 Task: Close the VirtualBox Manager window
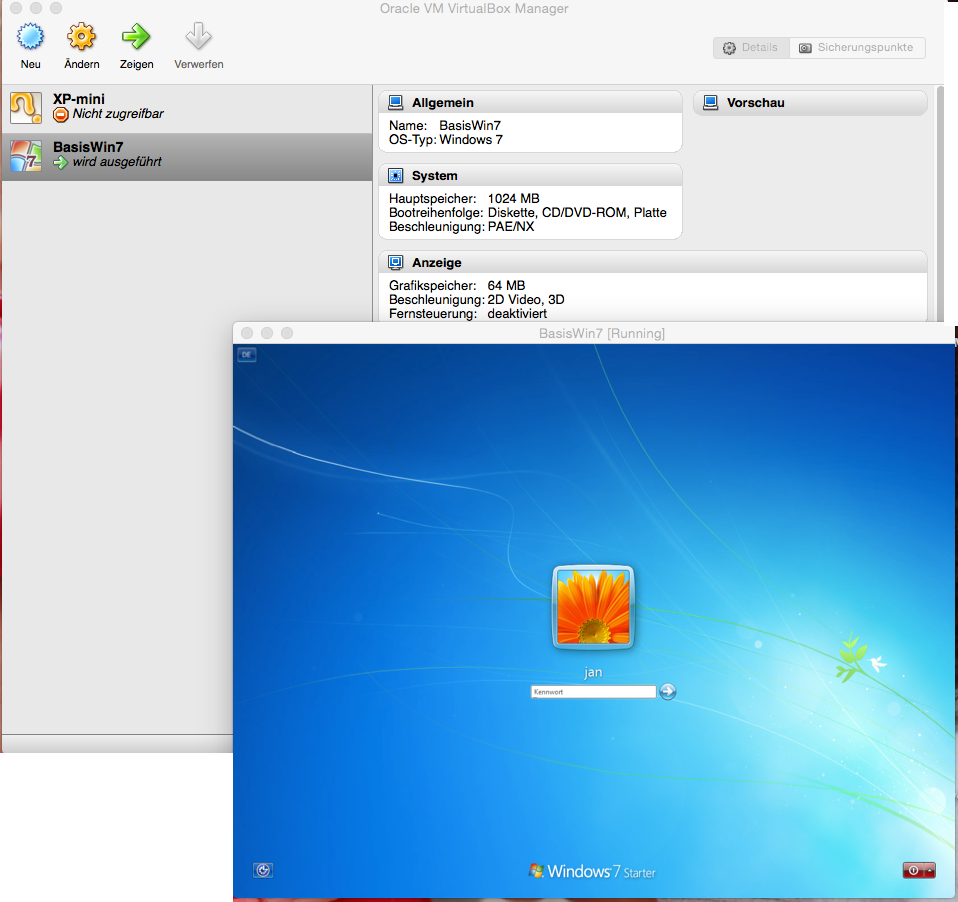point(16,8)
